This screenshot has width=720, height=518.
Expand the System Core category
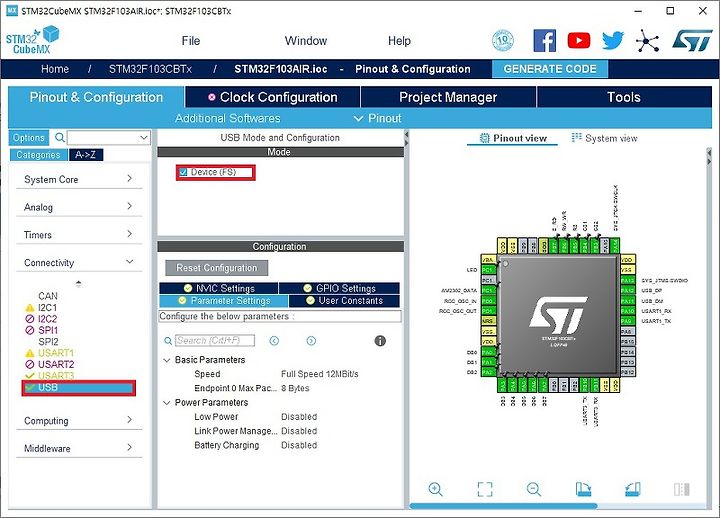(x=79, y=179)
